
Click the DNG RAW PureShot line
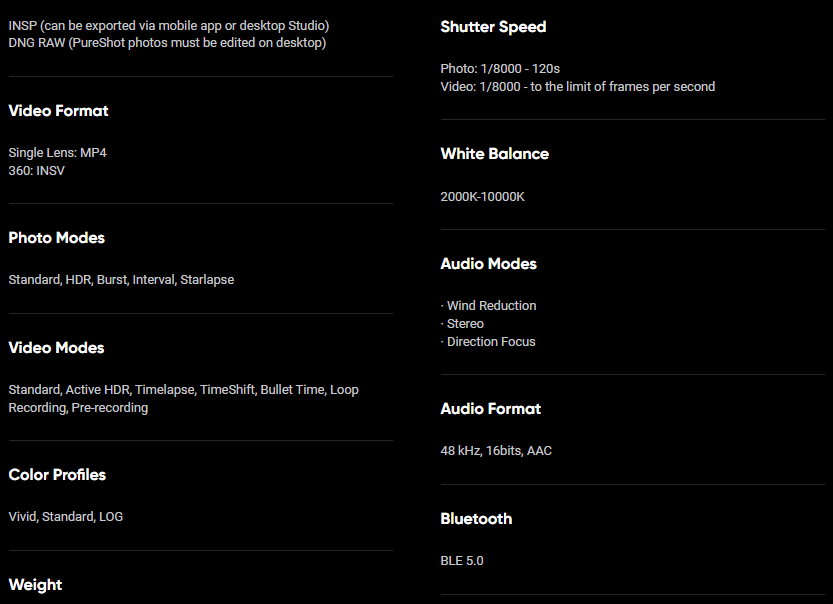167,42
